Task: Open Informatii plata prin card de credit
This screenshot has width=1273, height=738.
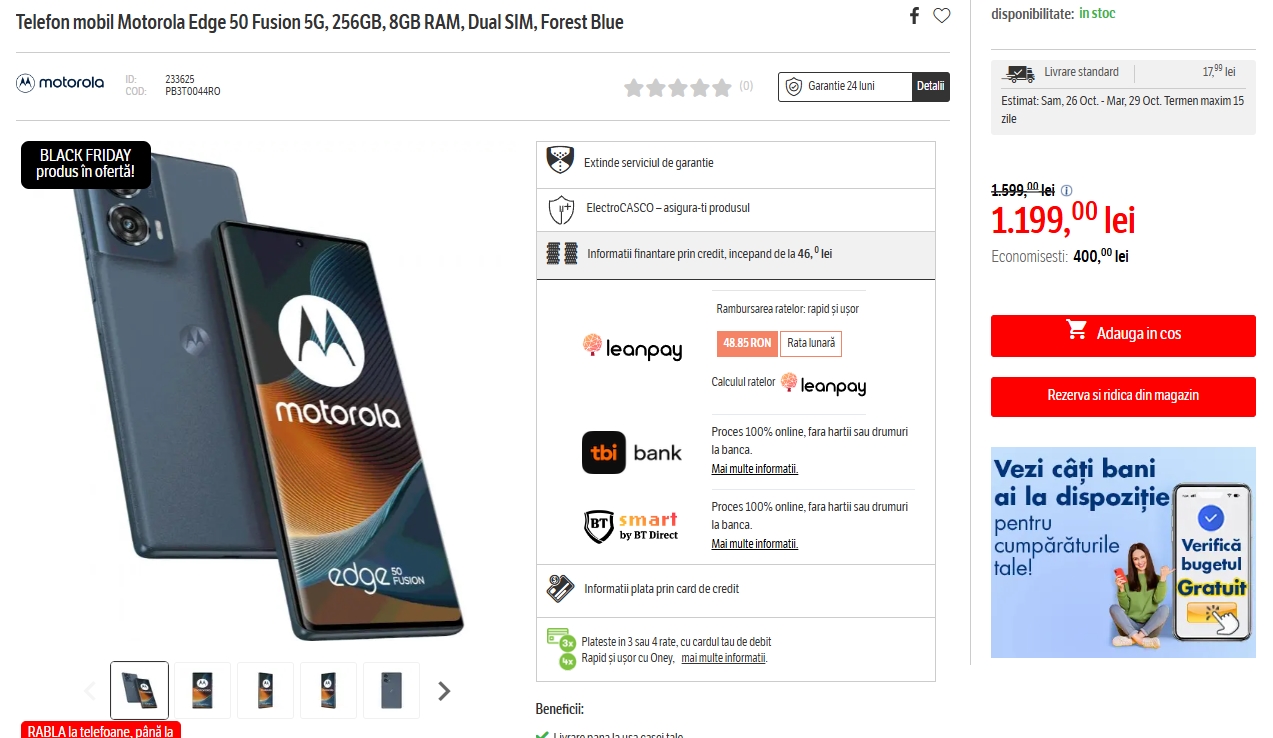Action: (736, 589)
